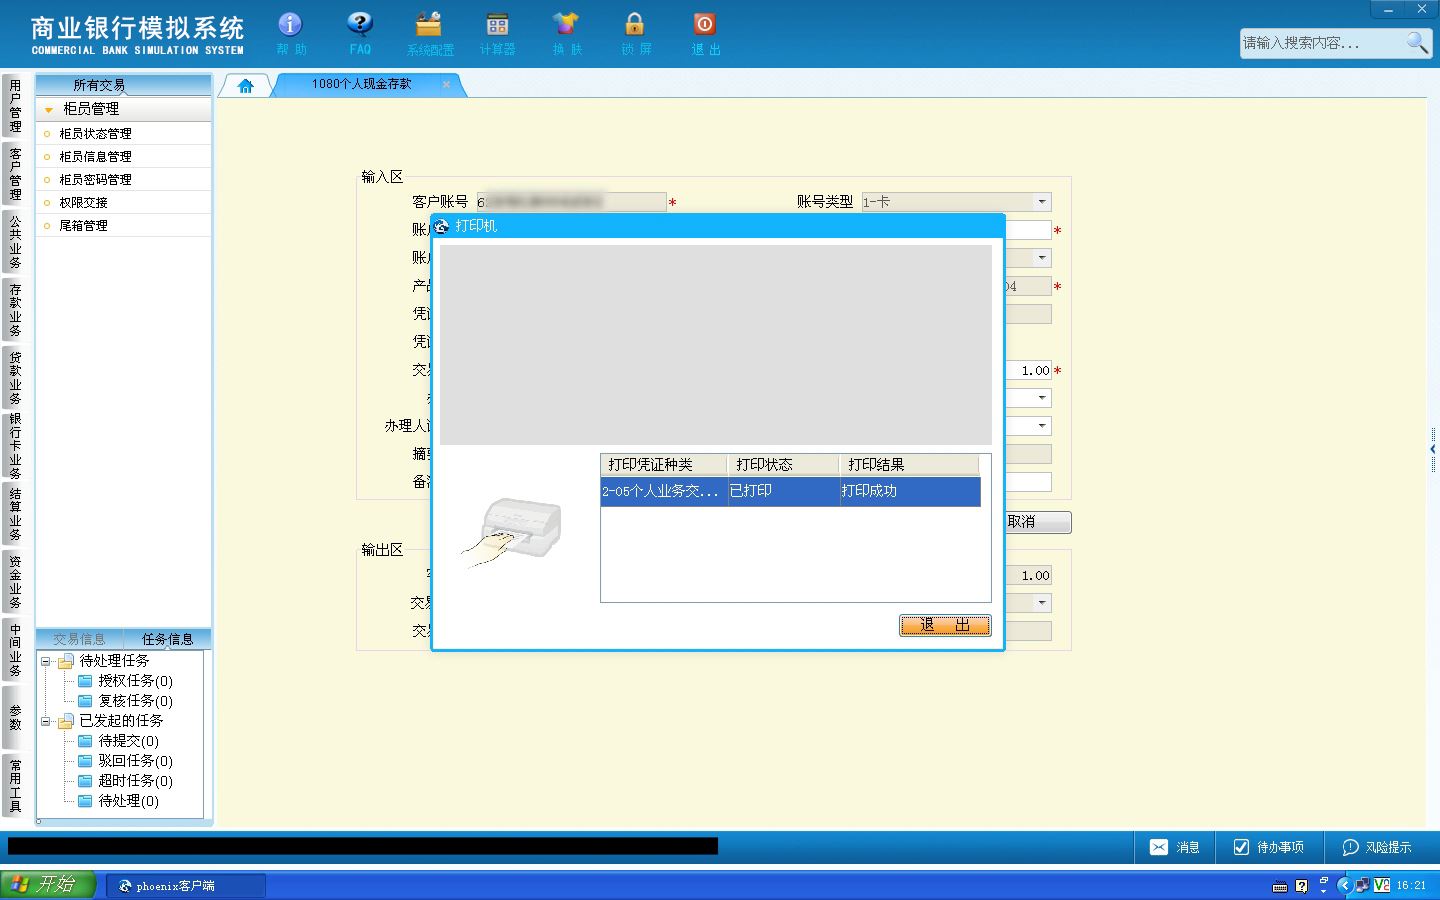Viewport: 1440px width, 900px height.
Task: Close the 1080个人现金存款 tab
Action: point(446,84)
